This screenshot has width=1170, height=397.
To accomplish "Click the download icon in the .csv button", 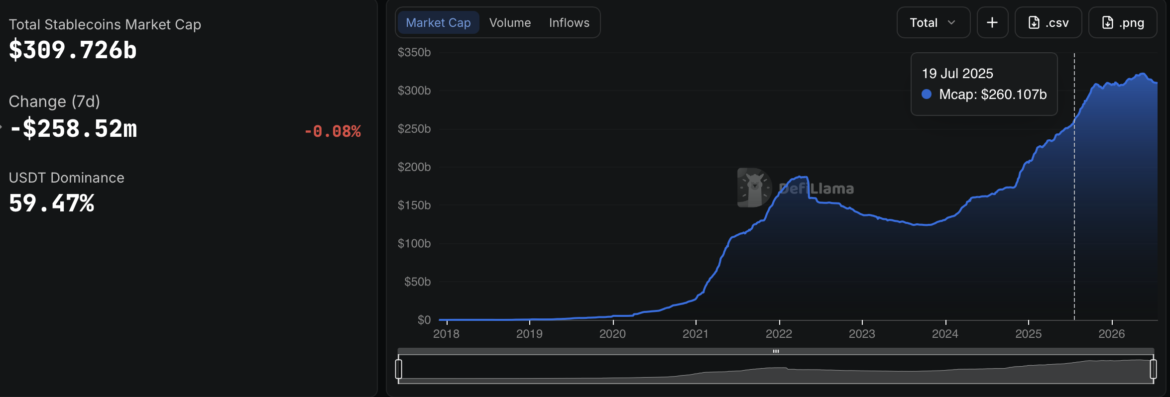I will pos(1033,22).
